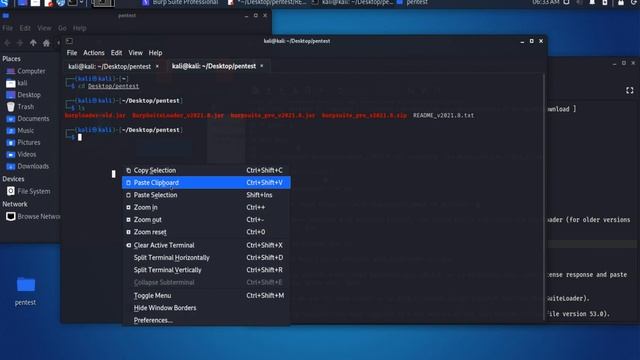This screenshot has width=640, height=360.
Task: Open file manager Help menu
Action: tap(80, 28)
